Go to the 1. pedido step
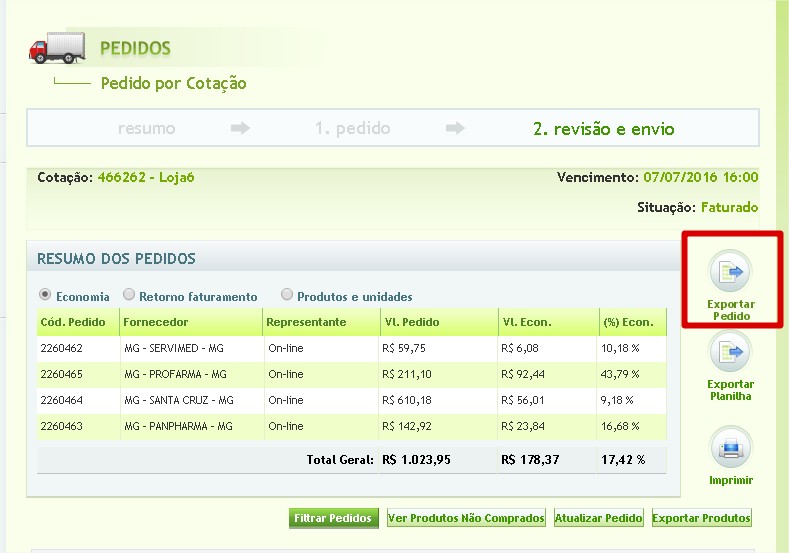This screenshot has height=553, width=789. (352, 128)
